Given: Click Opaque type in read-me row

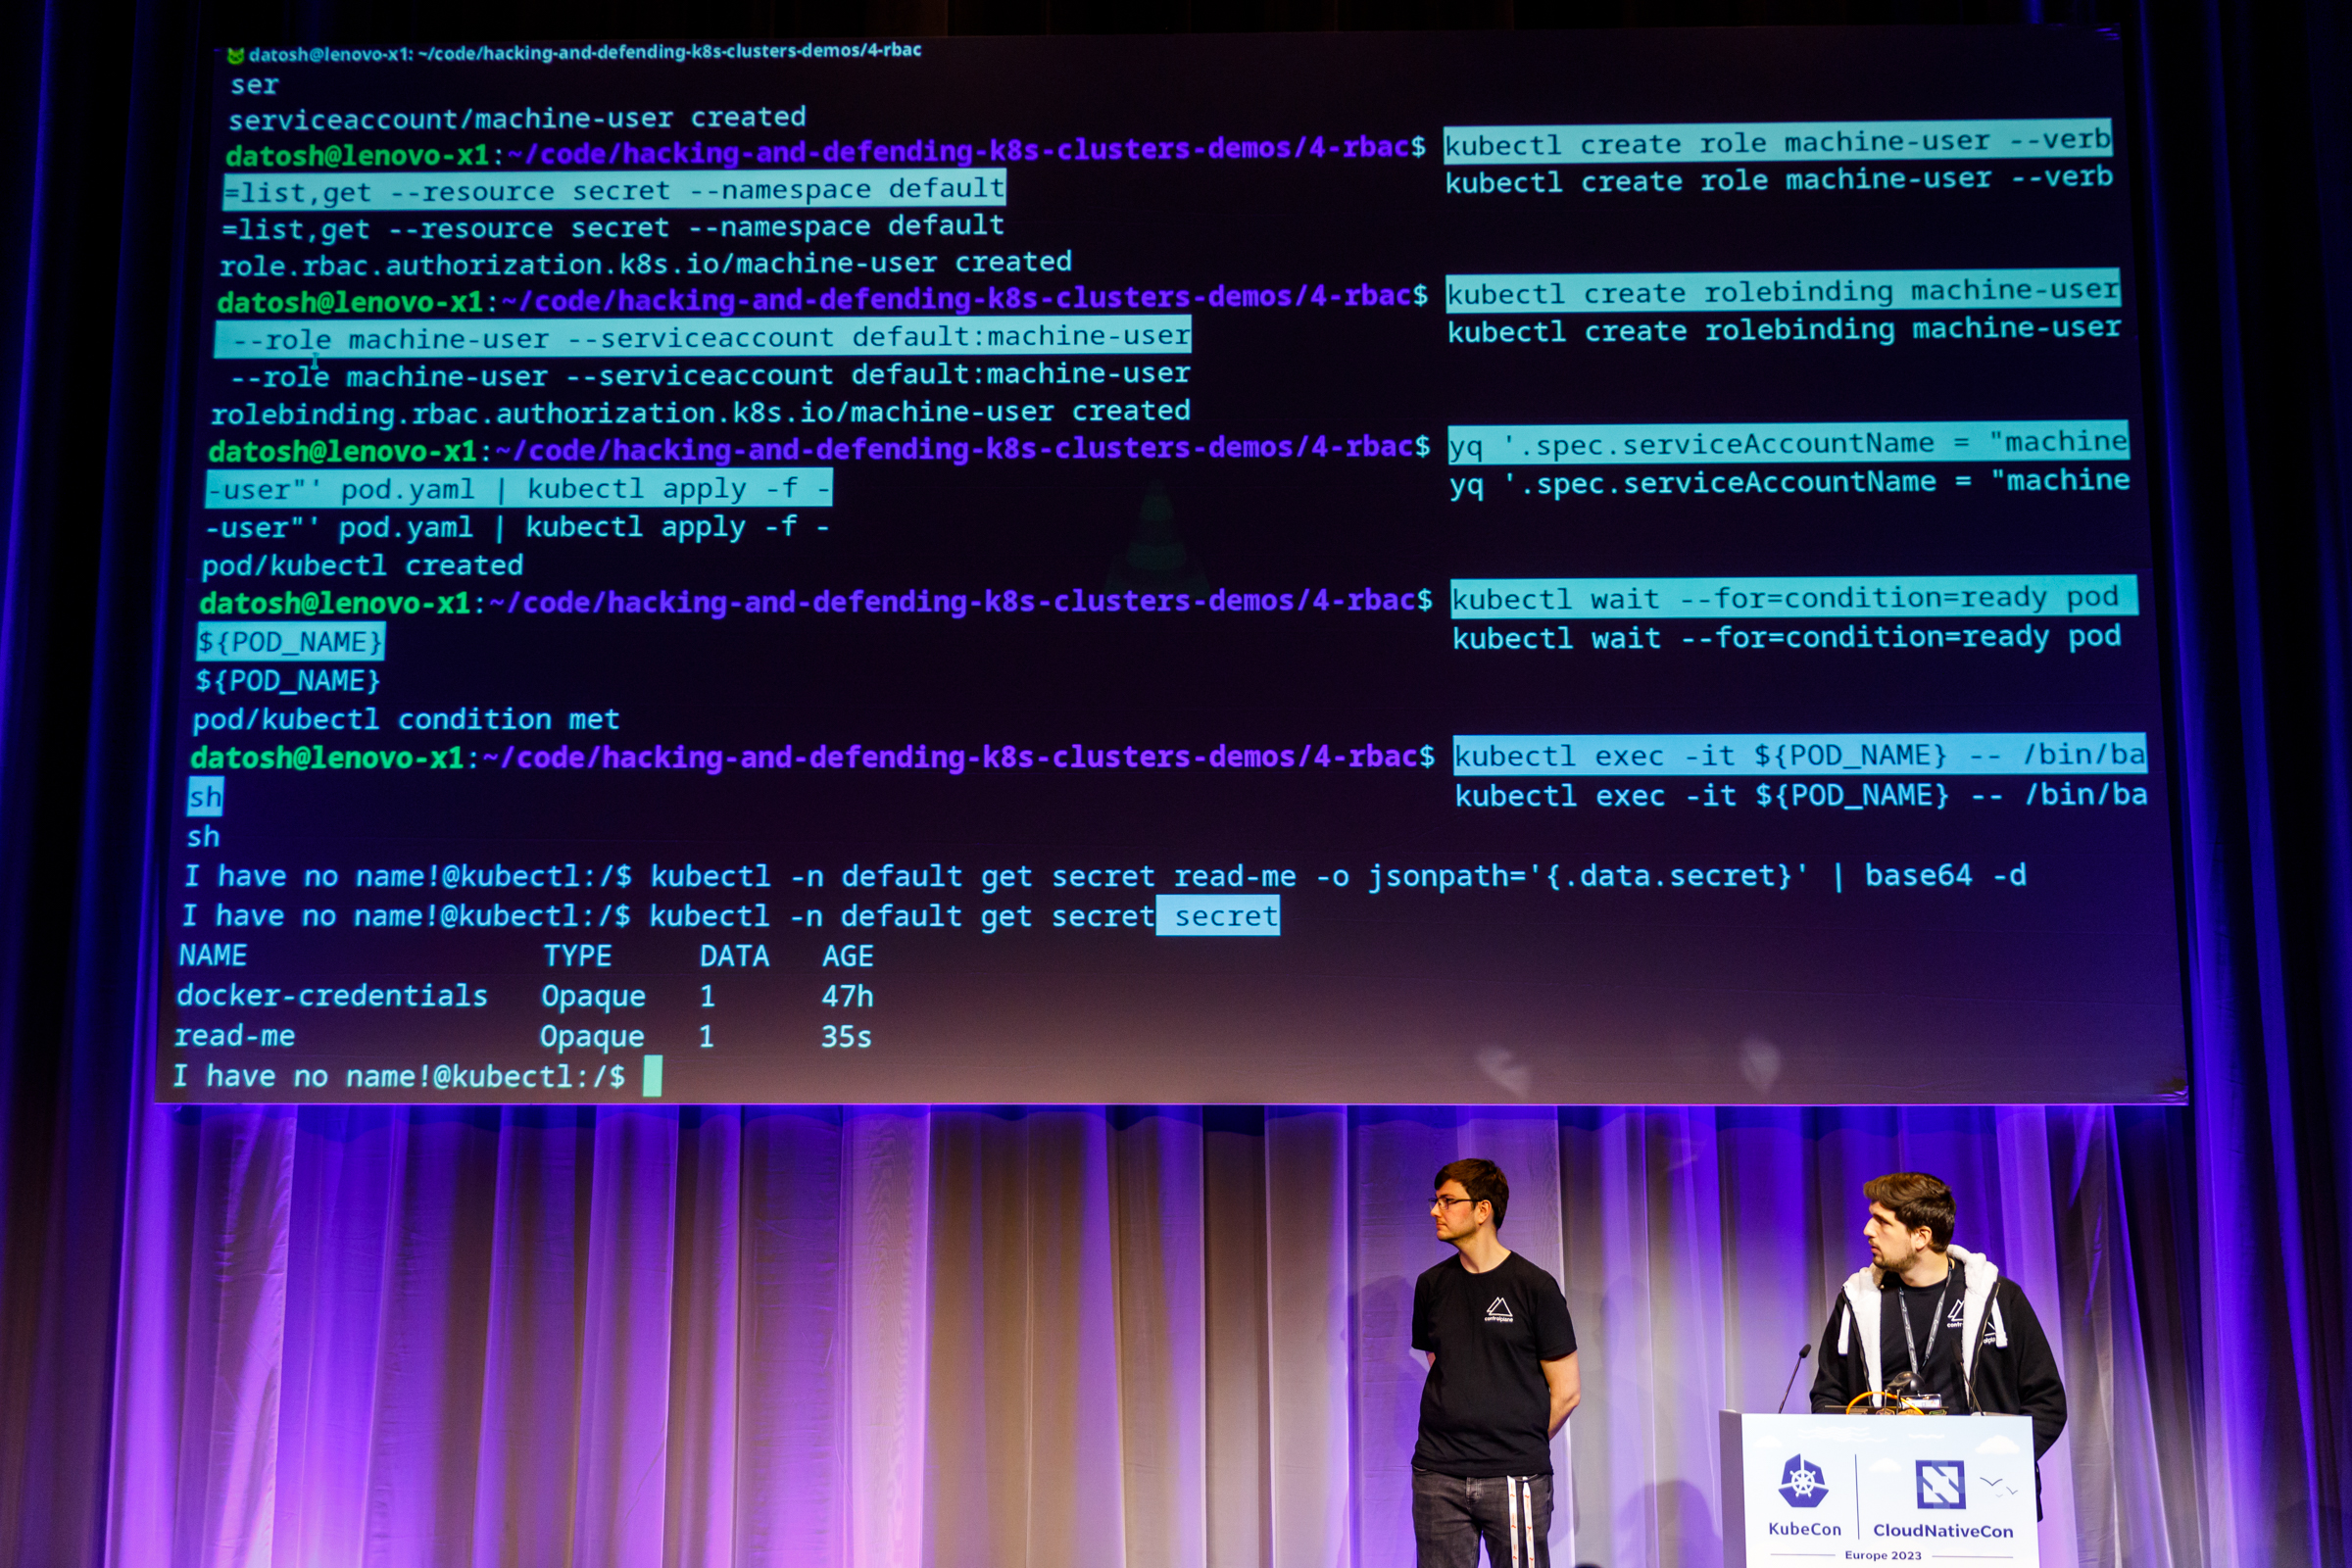Looking at the screenshot, I should pyautogui.click(x=592, y=1037).
